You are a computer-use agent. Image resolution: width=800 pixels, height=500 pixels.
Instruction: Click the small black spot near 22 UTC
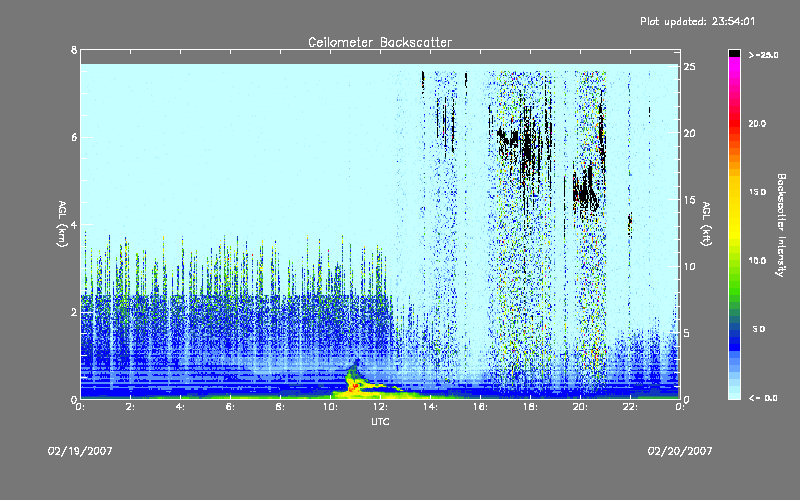click(x=630, y=222)
